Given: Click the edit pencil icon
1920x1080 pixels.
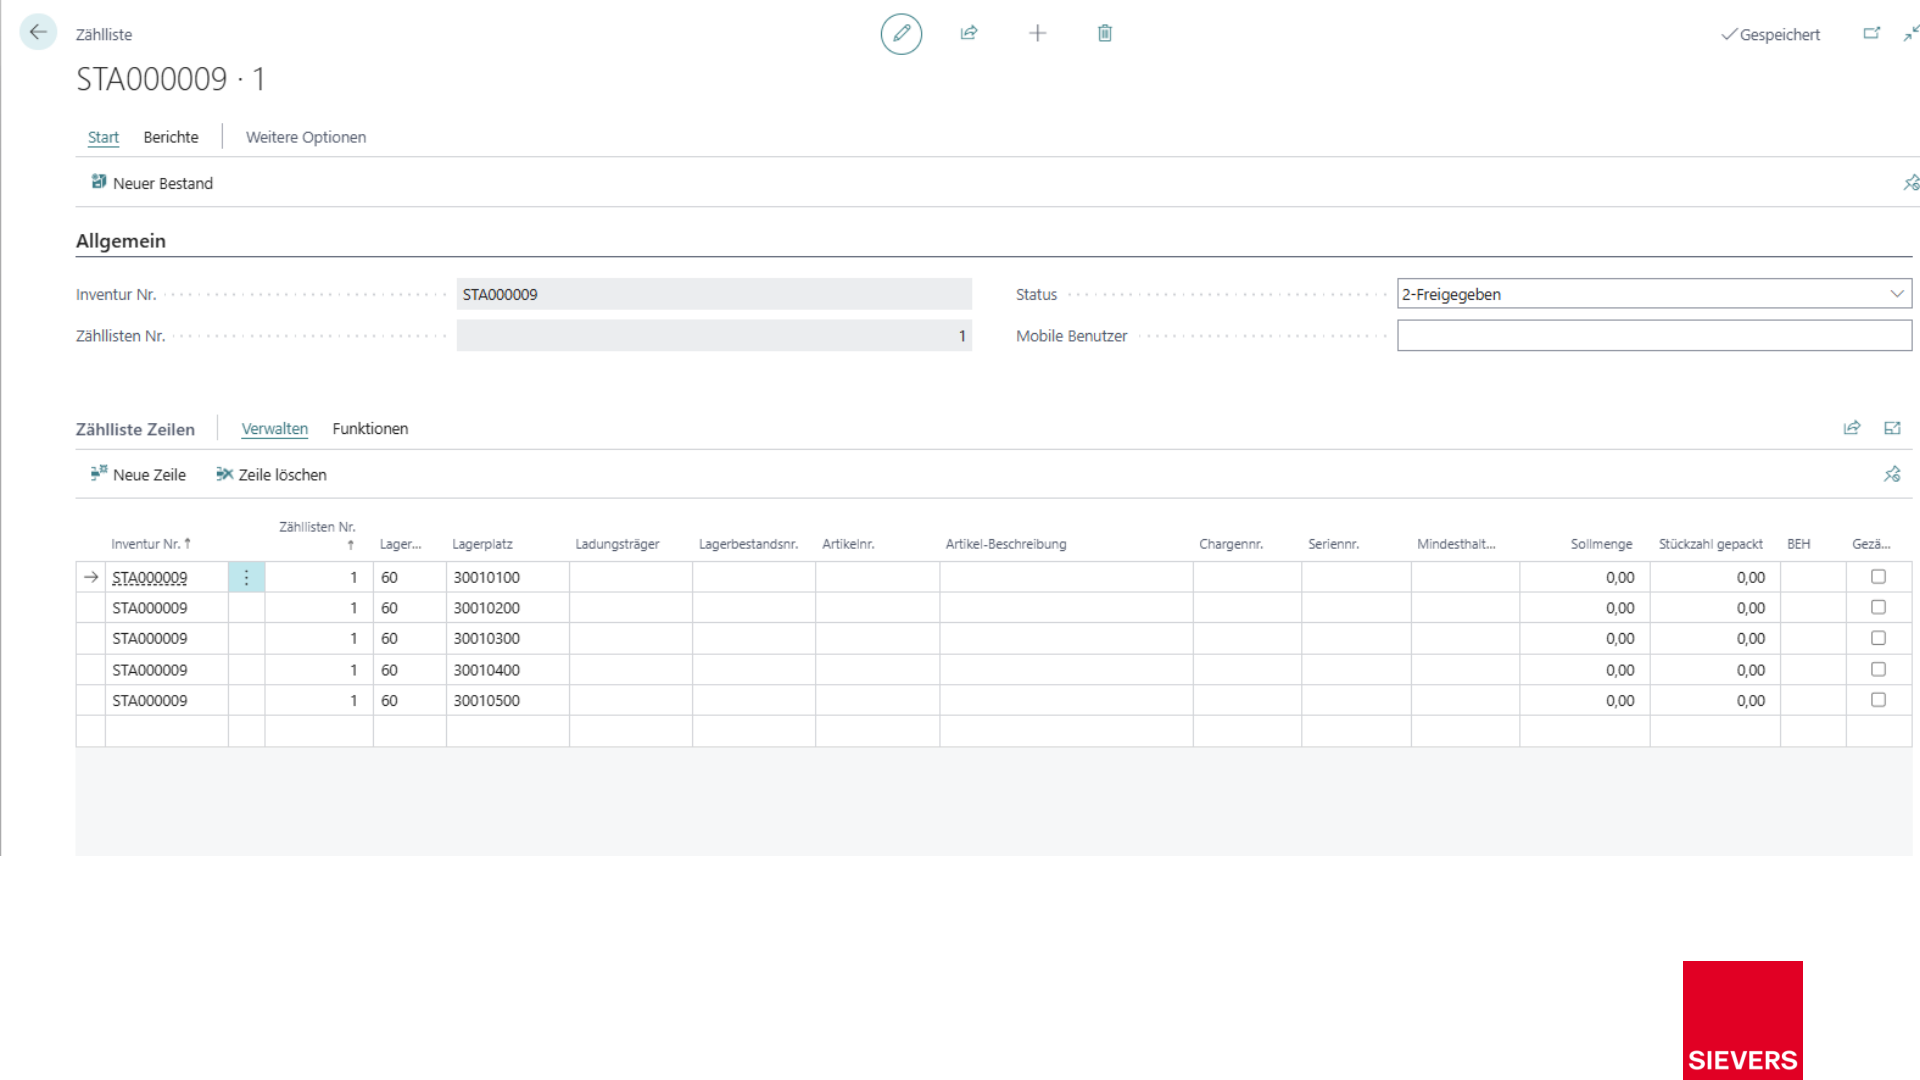Looking at the screenshot, I should coord(901,34).
